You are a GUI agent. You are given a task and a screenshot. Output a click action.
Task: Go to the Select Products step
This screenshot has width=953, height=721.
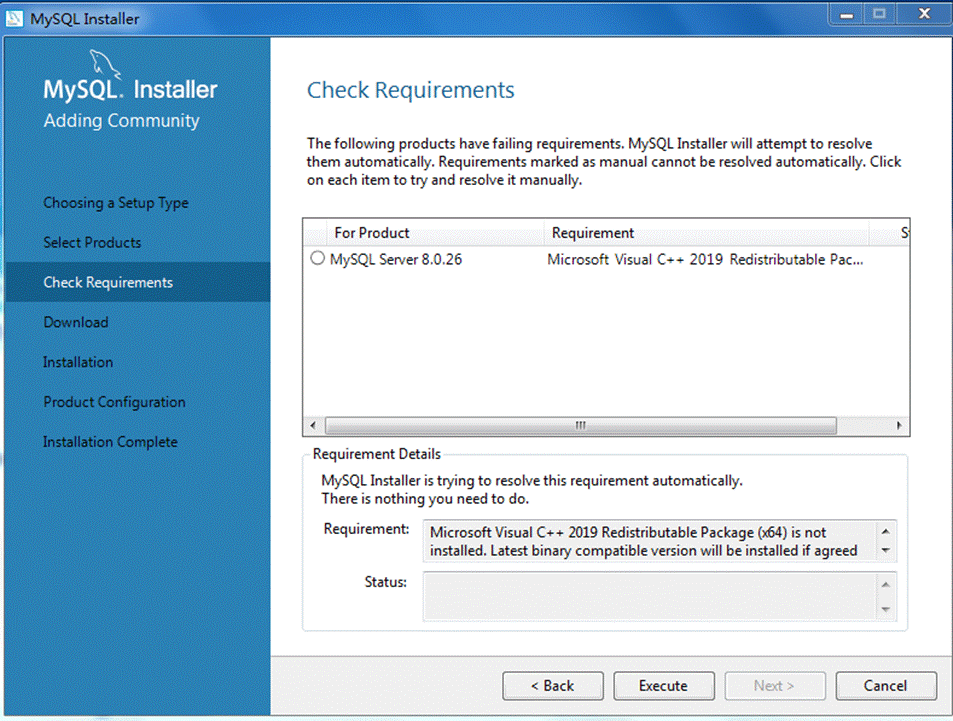92,243
